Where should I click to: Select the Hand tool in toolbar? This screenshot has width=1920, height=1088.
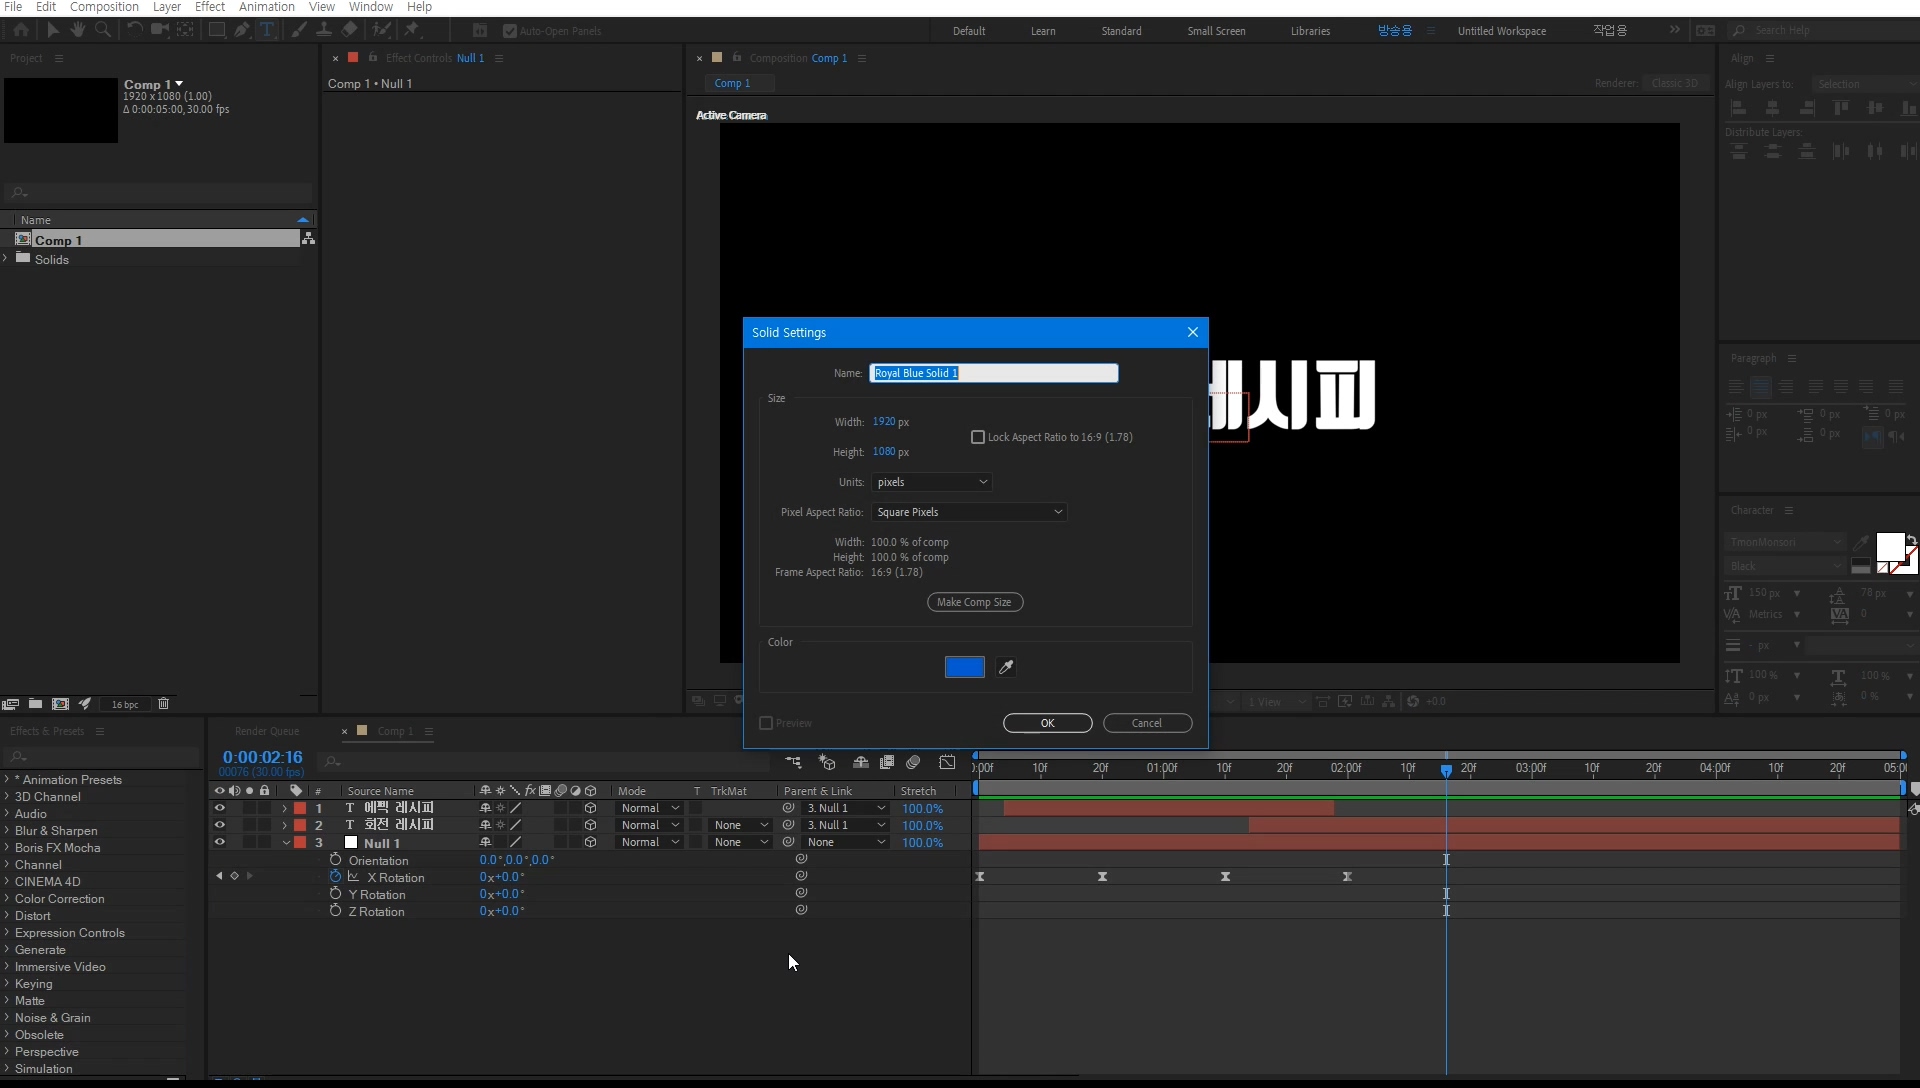click(77, 30)
